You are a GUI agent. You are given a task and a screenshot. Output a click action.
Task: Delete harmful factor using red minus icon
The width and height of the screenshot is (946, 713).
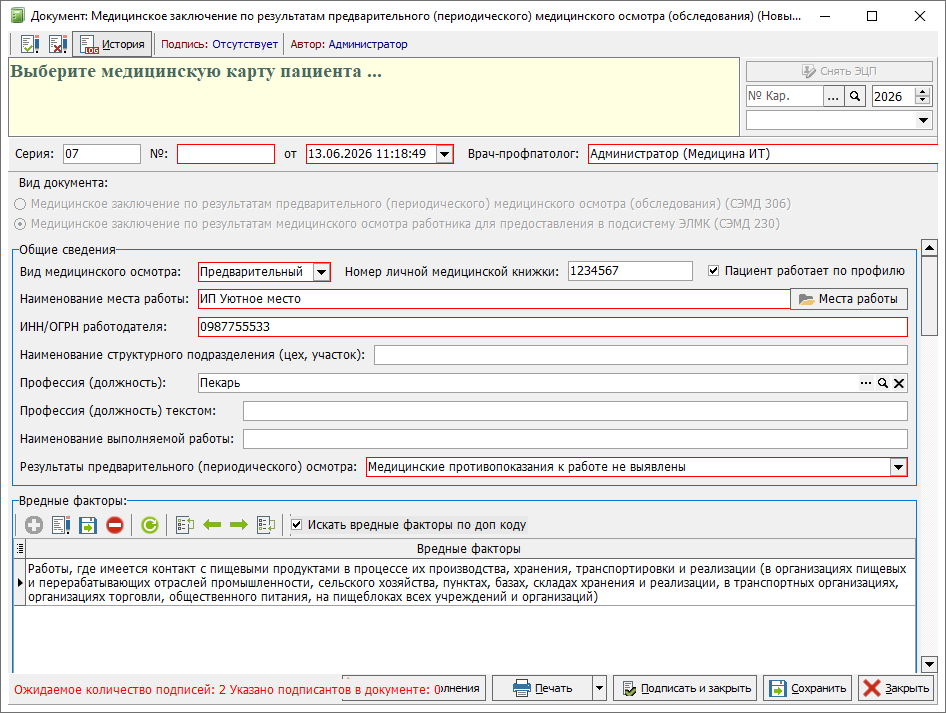click(x=115, y=525)
